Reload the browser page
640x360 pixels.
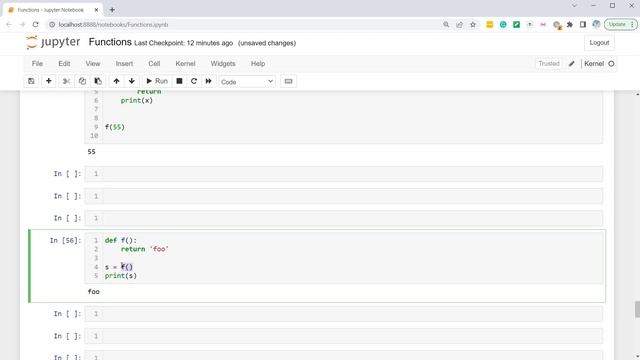pos(36,24)
